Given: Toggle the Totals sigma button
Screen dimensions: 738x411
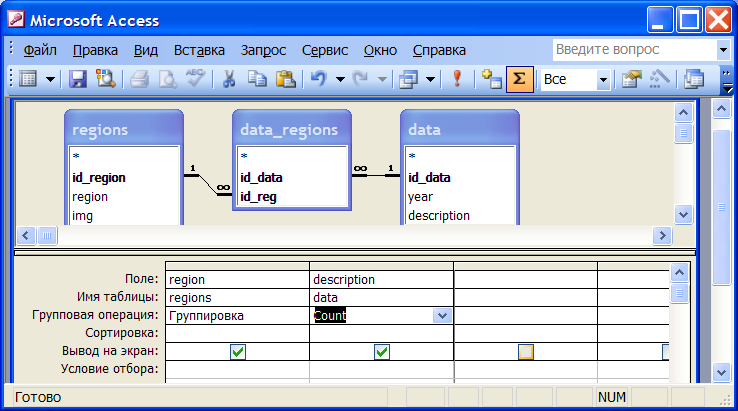Looking at the screenshot, I should pos(520,79).
